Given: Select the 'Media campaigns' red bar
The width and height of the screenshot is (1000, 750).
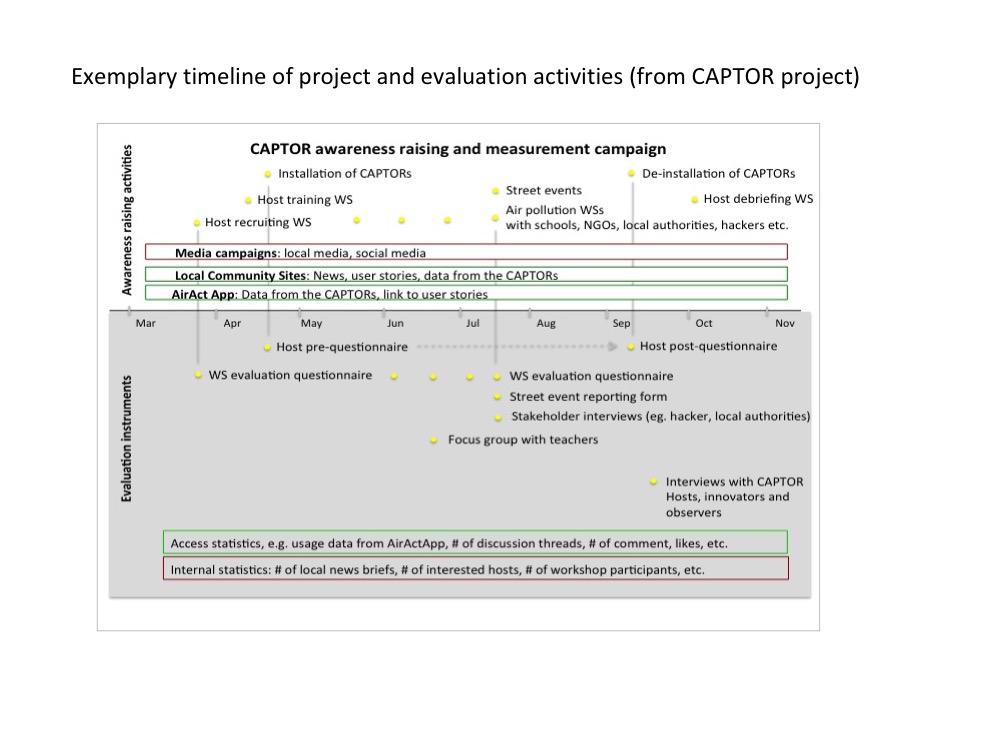Looking at the screenshot, I should click(466, 252).
